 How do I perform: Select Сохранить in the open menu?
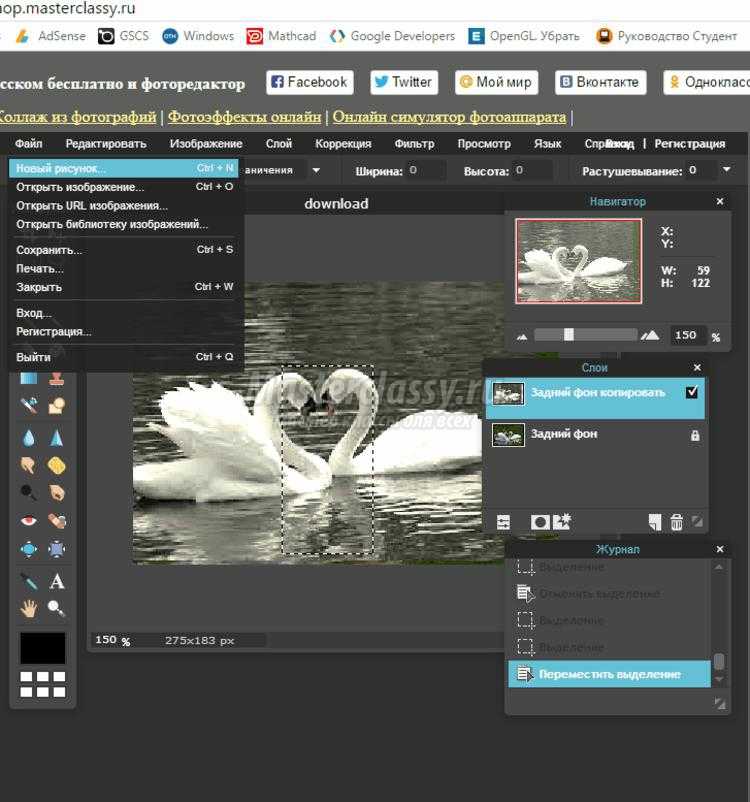[x=49, y=250]
